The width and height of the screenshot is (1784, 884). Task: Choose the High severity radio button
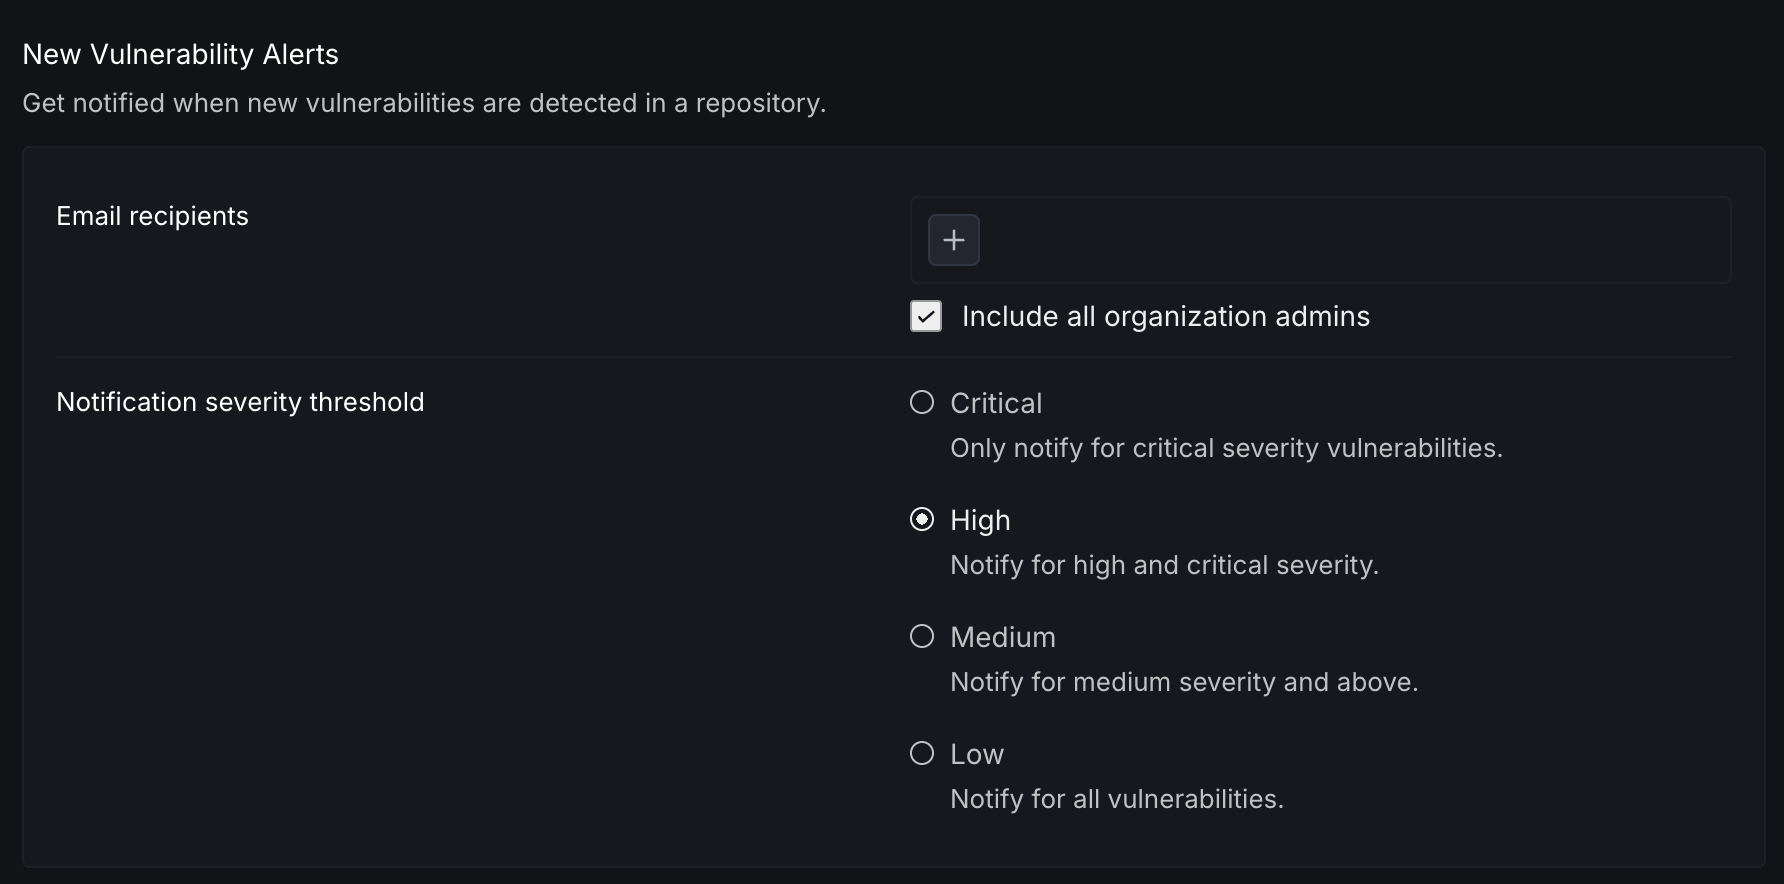(922, 519)
